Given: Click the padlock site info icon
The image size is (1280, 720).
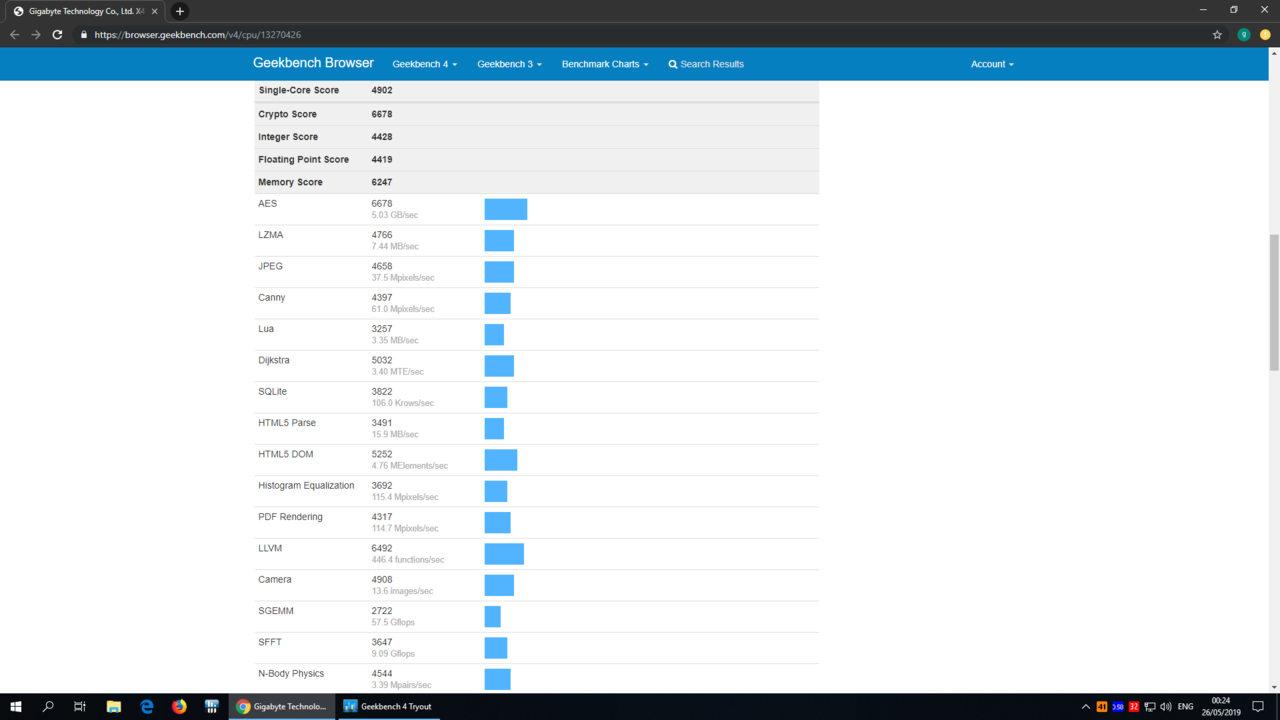Looking at the screenshot, I should click(x=84, y=35).
